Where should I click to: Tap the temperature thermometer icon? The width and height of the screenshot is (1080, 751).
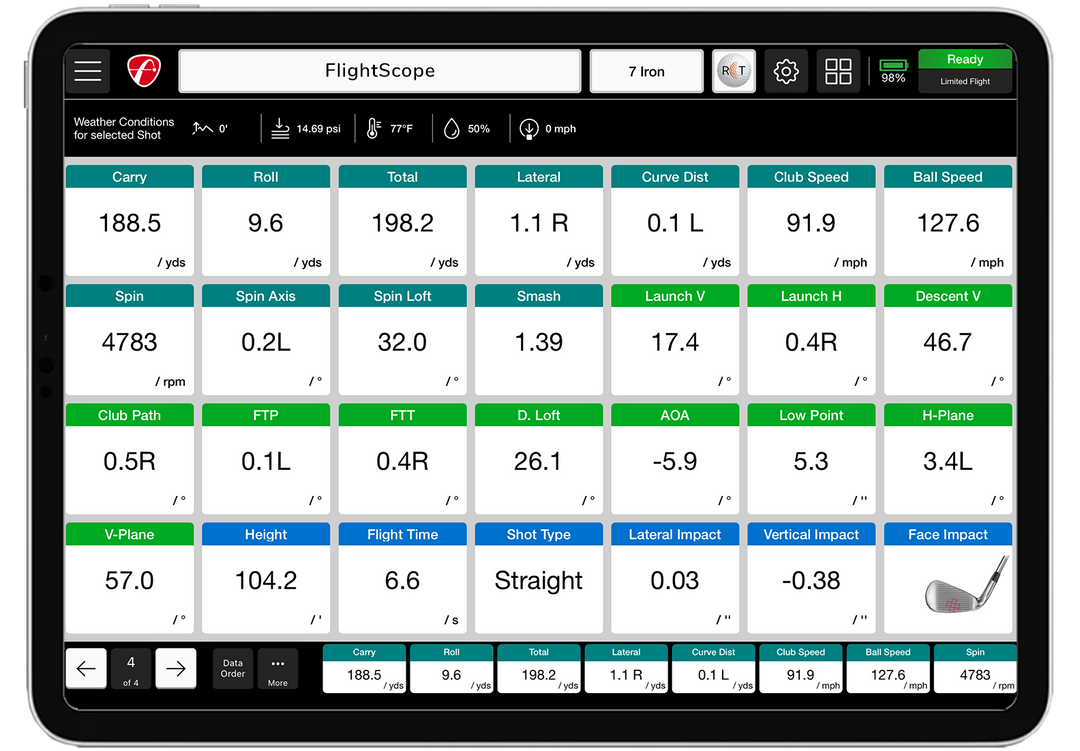tap(373, 129)
